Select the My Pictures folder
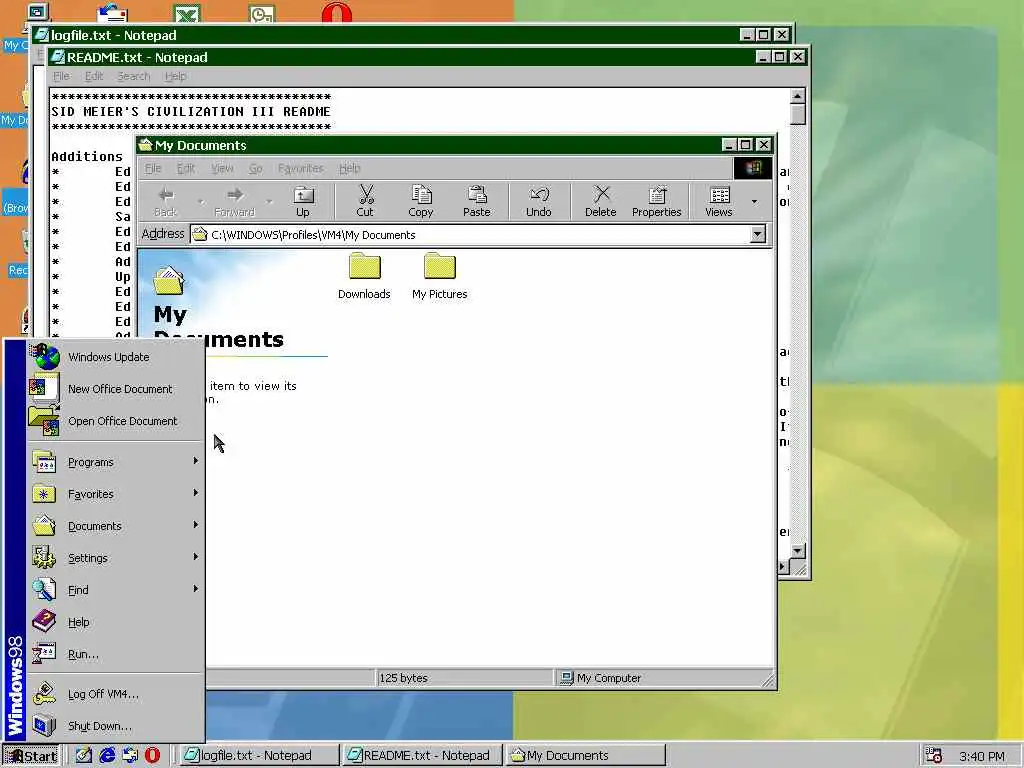The height and width of the screenshot is (768, 1024). coord(440,277)
